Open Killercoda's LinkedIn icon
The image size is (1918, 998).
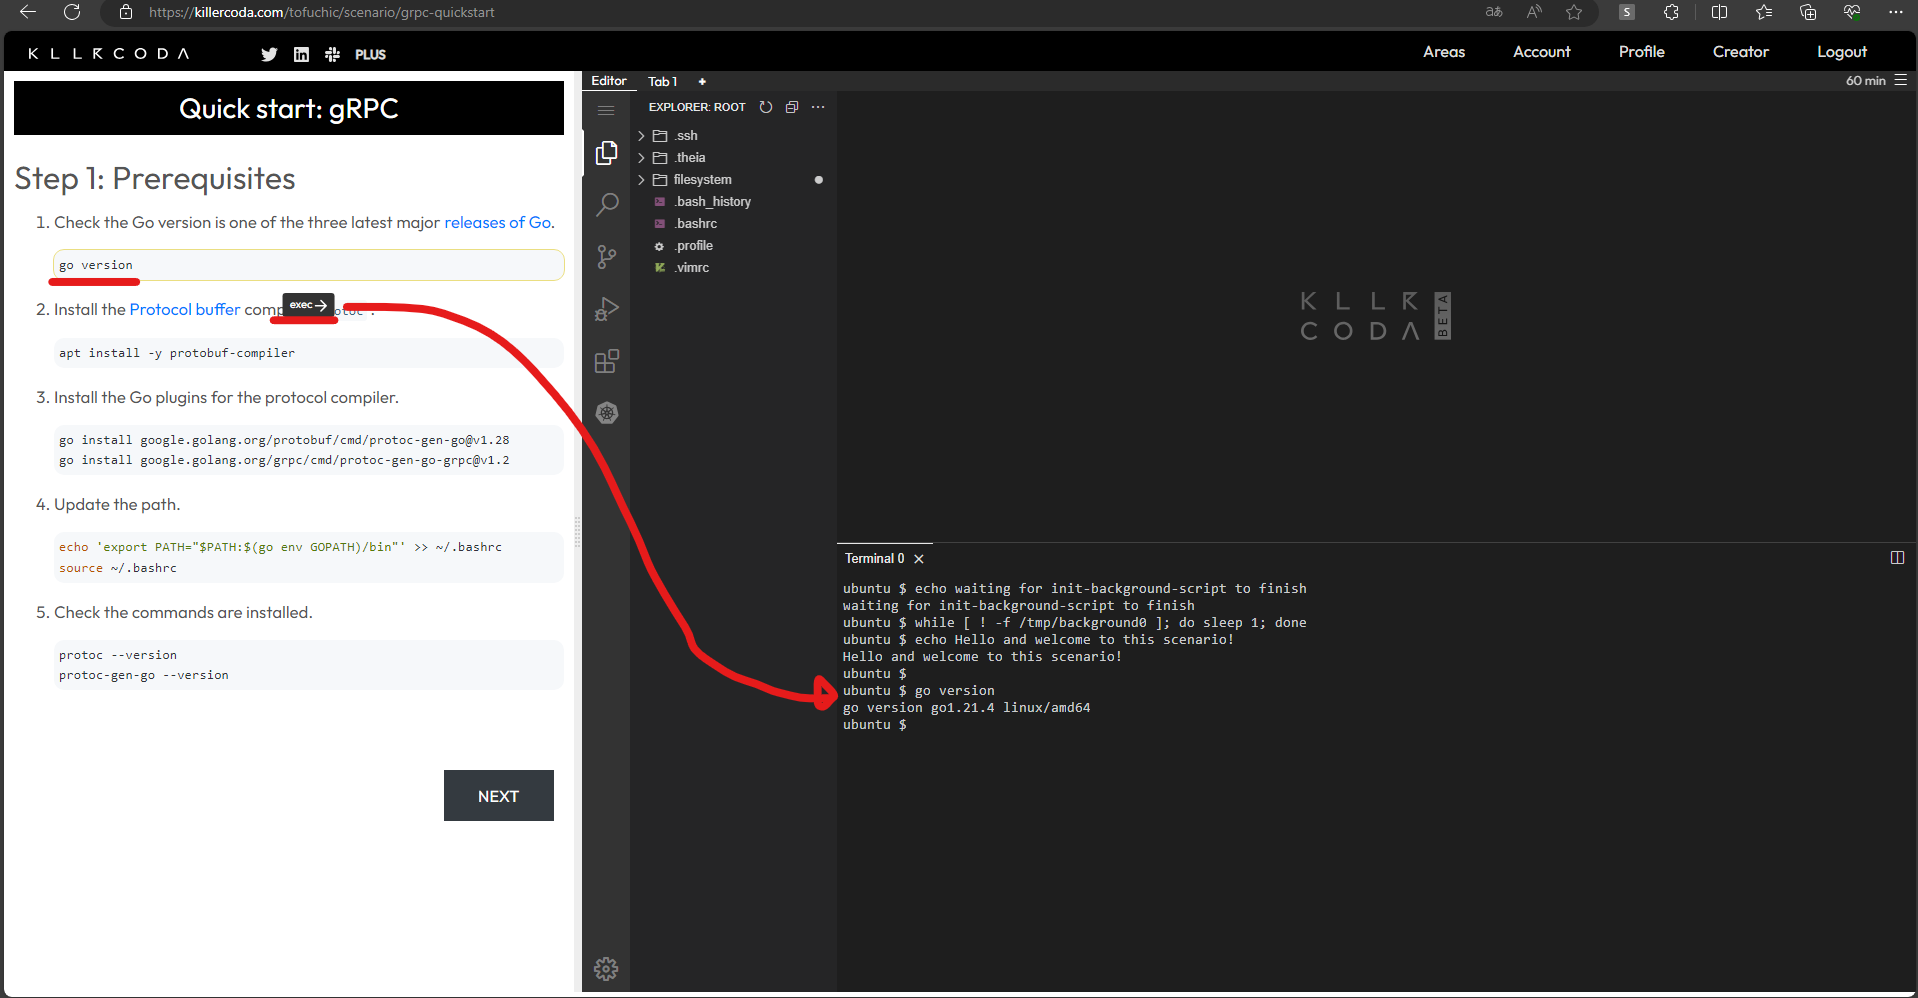pos(300,54)
